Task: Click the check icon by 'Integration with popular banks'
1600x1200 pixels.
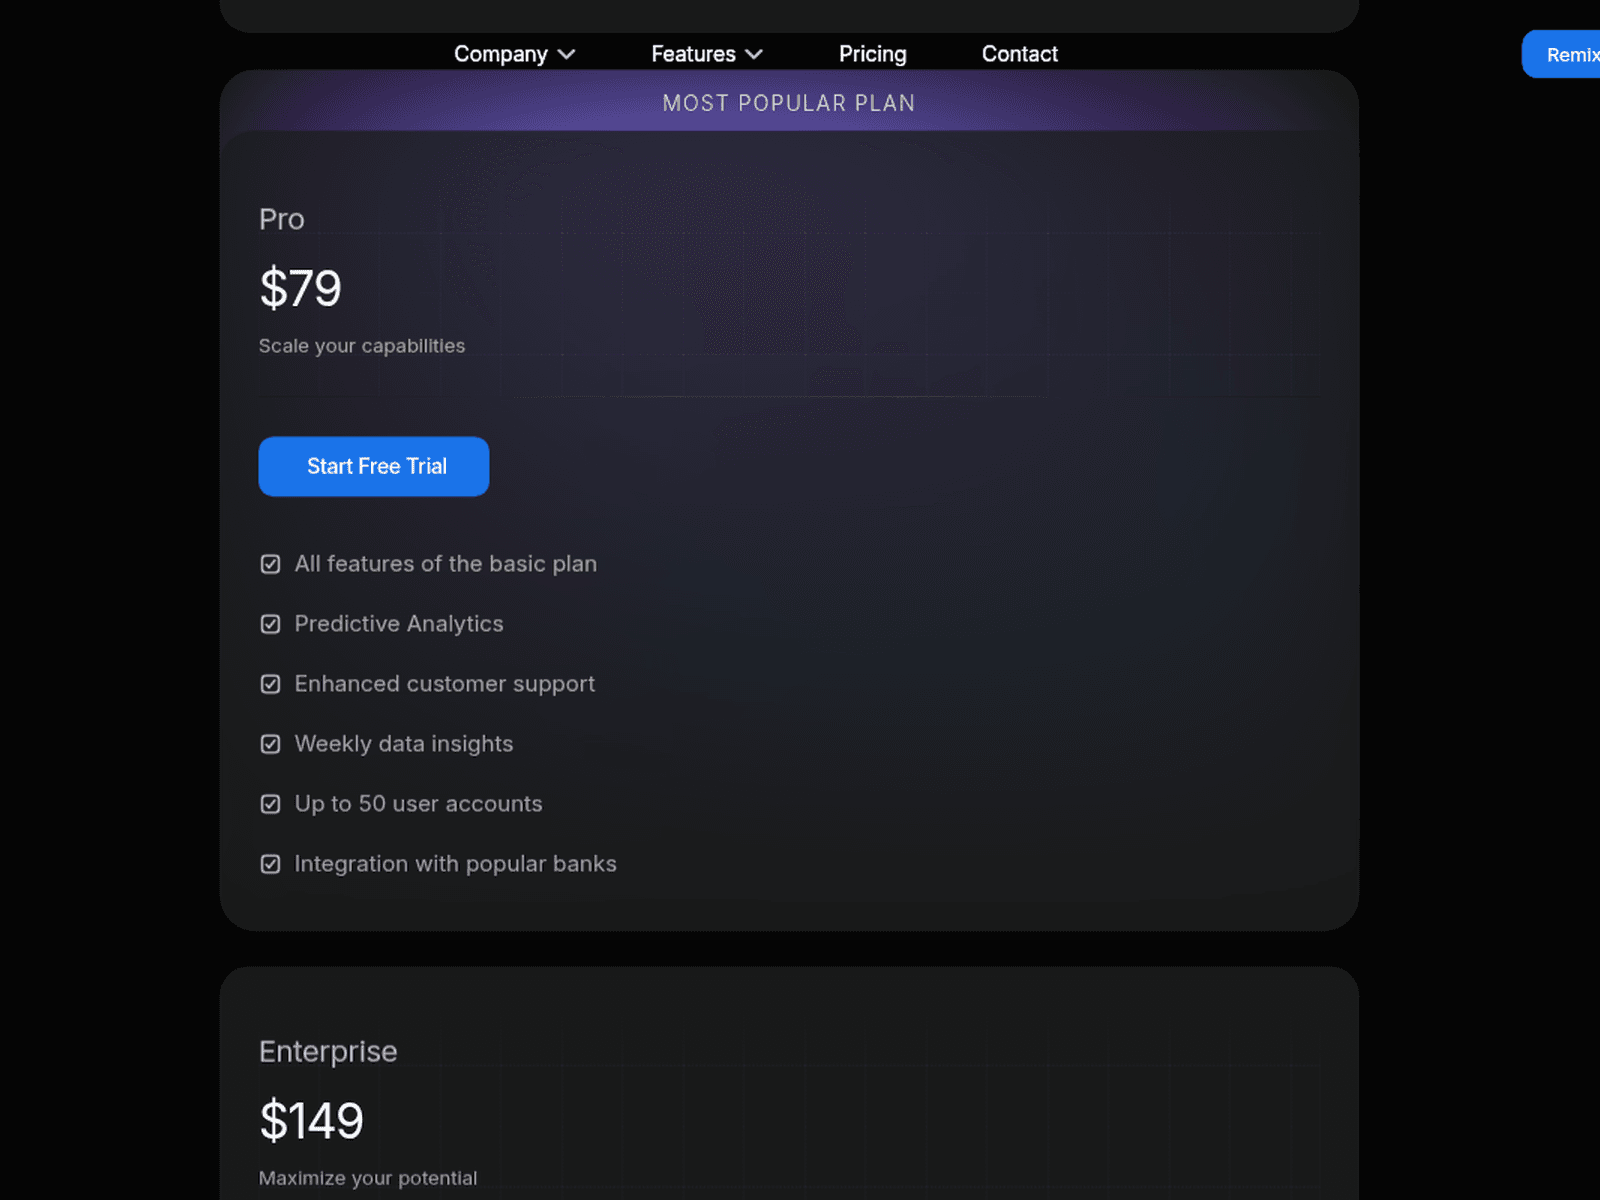Action: coord(270,864)
